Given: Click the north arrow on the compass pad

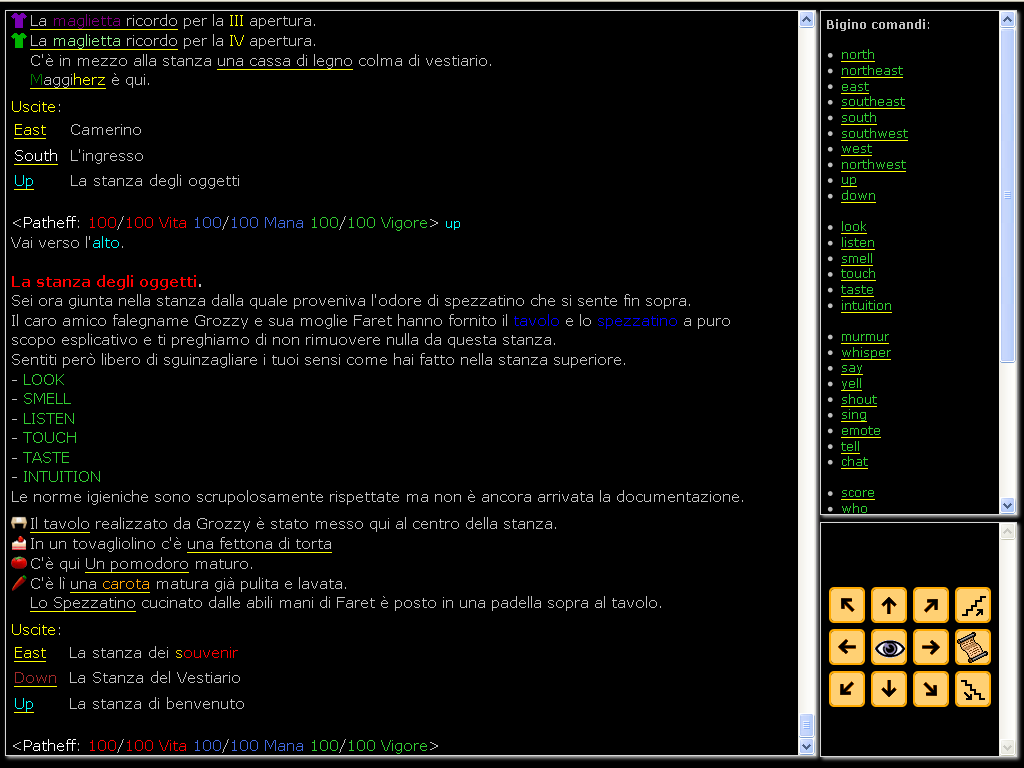Looking at the screenshot, I should coord(888,605).
